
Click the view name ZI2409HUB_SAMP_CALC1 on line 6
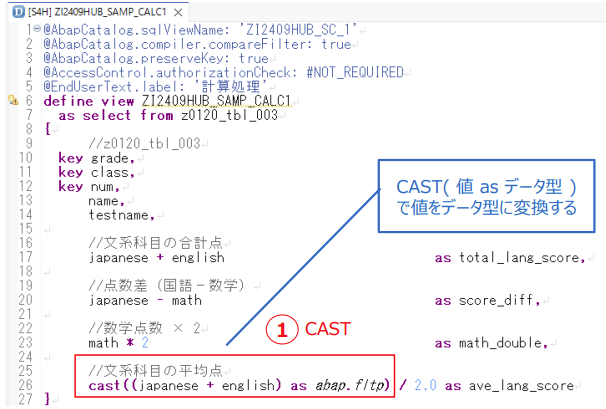pyautogui.click(x=216, y=101)
